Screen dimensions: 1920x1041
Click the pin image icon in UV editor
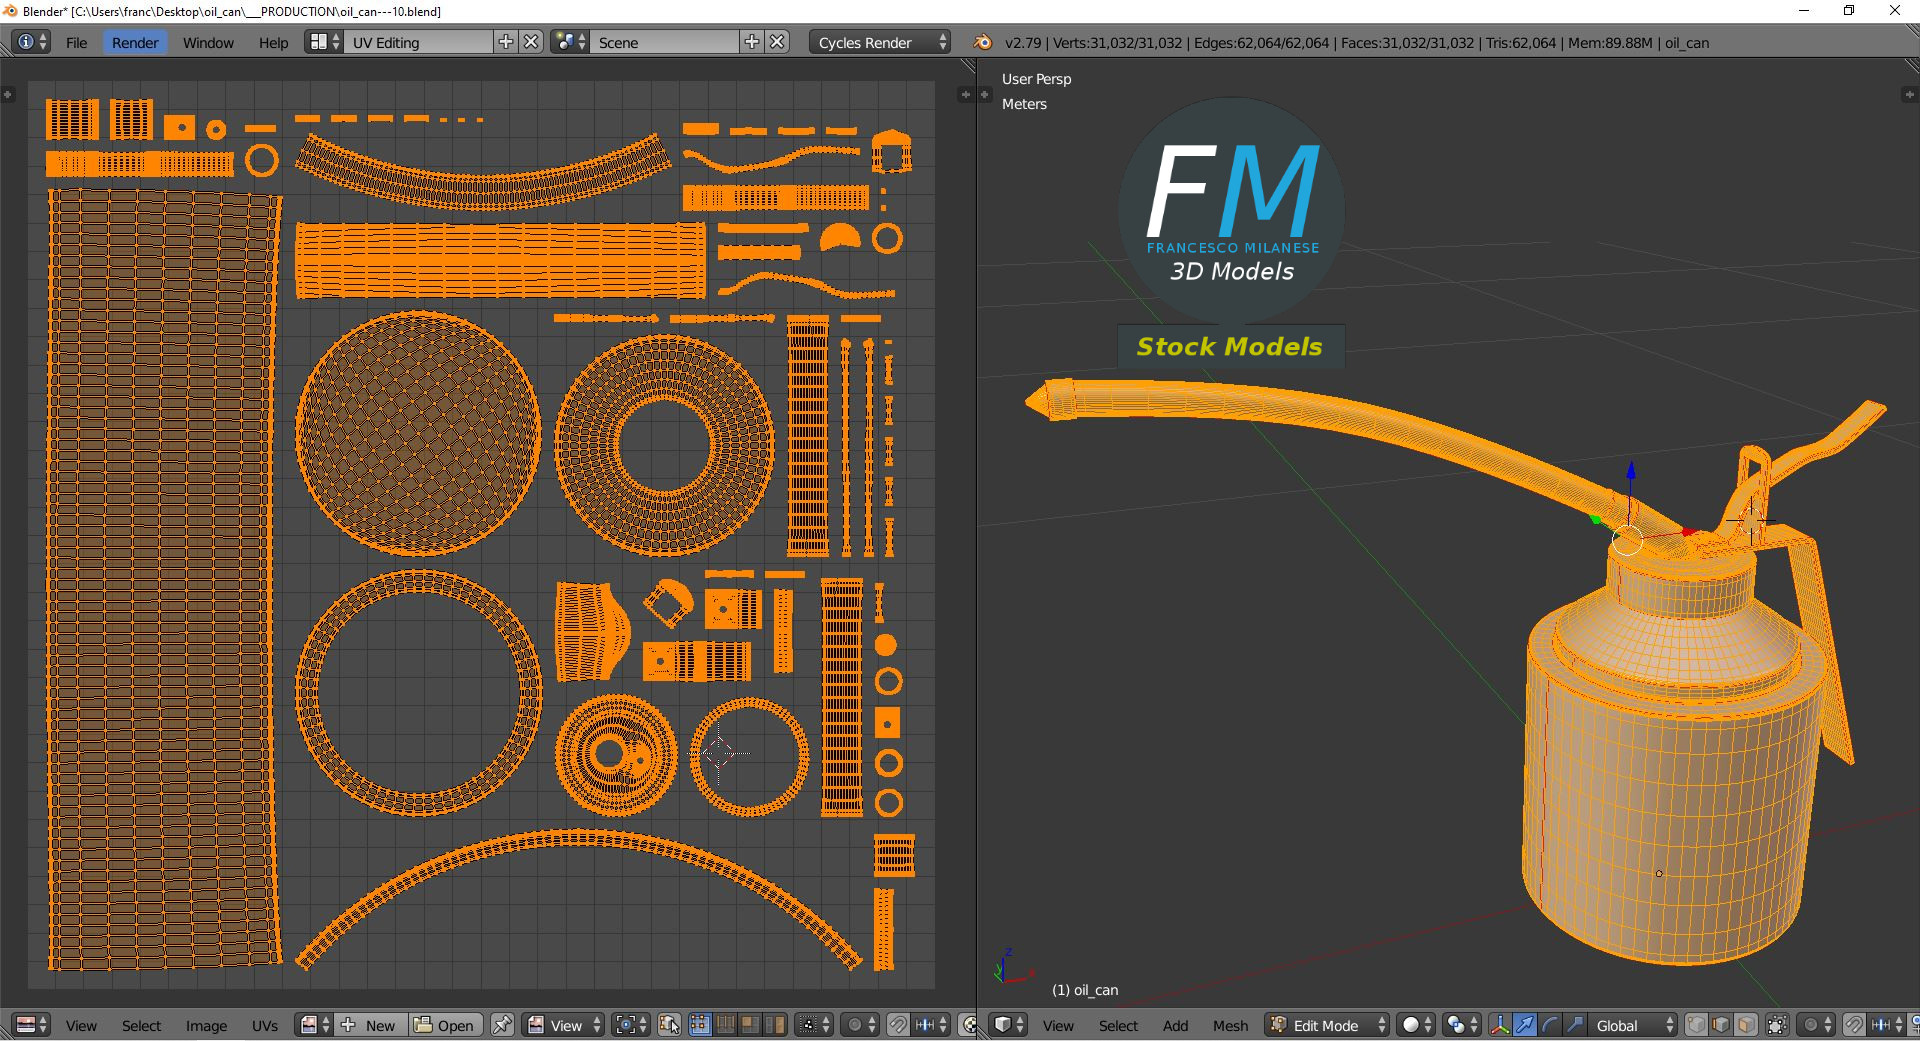[502, 1025]
